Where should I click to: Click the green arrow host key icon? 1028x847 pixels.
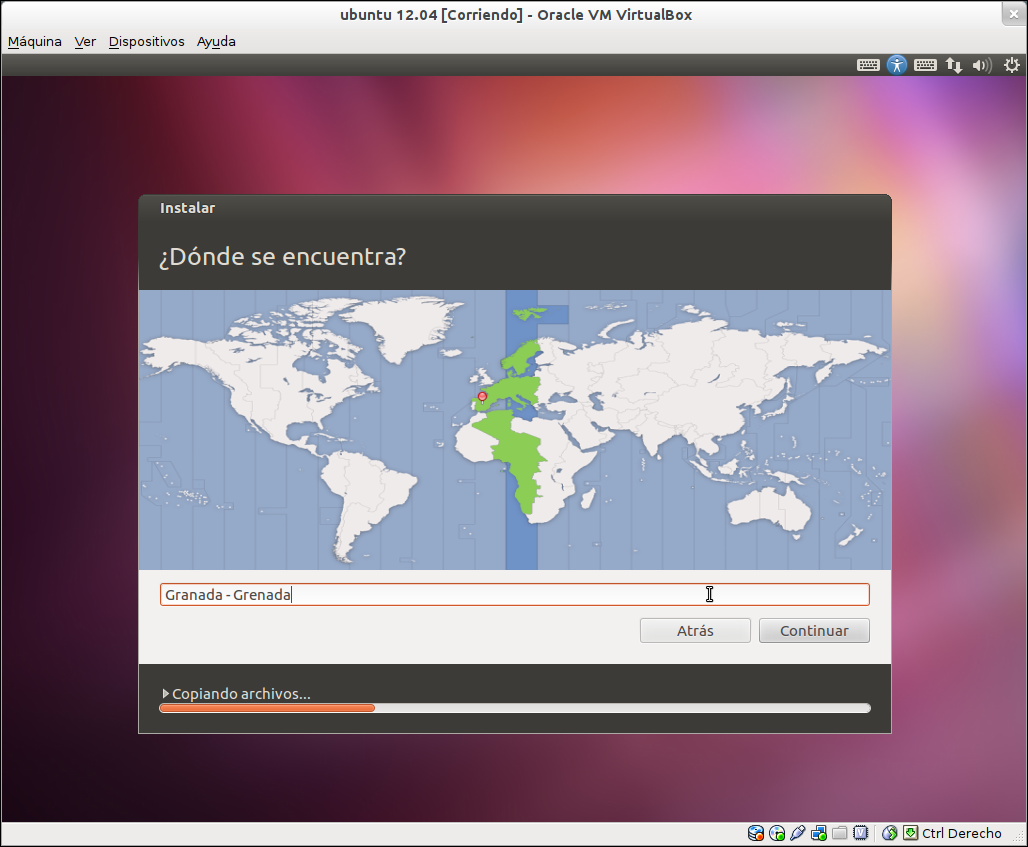coord(911,833)
